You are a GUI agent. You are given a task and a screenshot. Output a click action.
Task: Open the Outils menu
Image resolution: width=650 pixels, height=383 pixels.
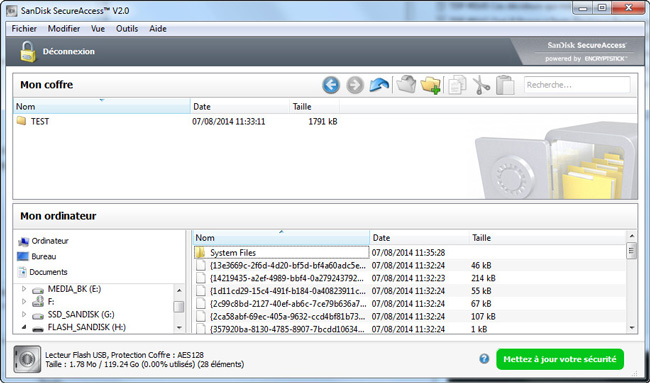click(127, 29)
